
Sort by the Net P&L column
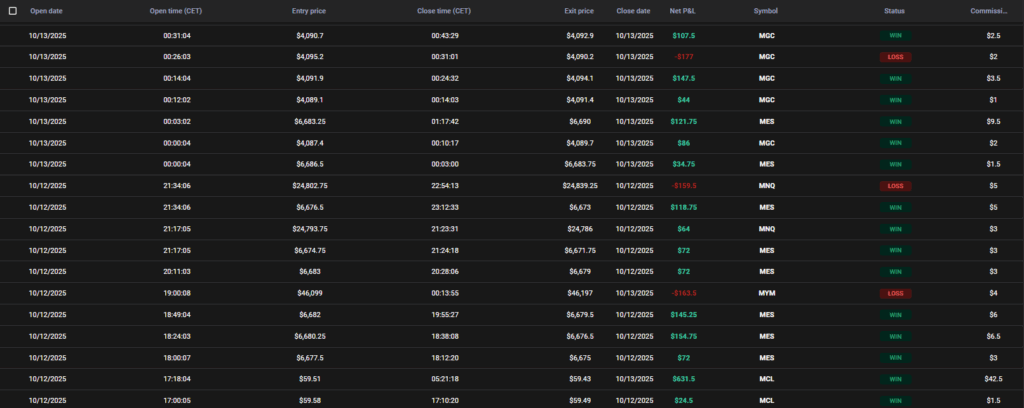pyautogui.click(x=683, y=11)
